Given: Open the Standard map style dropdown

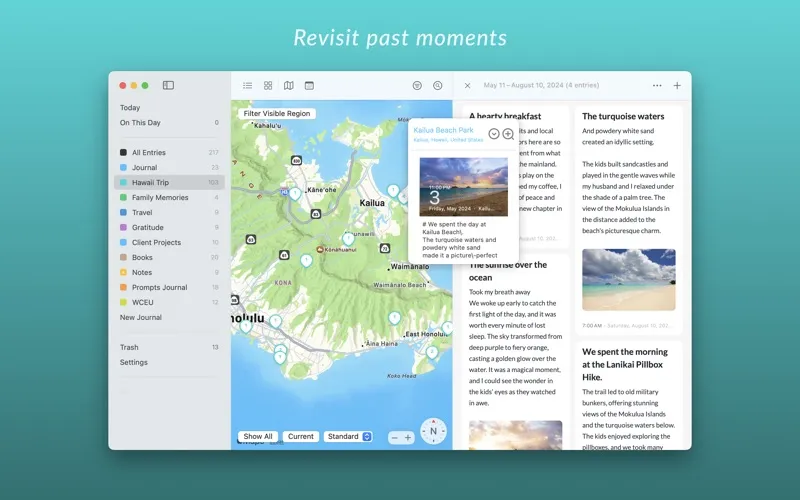Looking at the screenshot, I should (348, 437).
